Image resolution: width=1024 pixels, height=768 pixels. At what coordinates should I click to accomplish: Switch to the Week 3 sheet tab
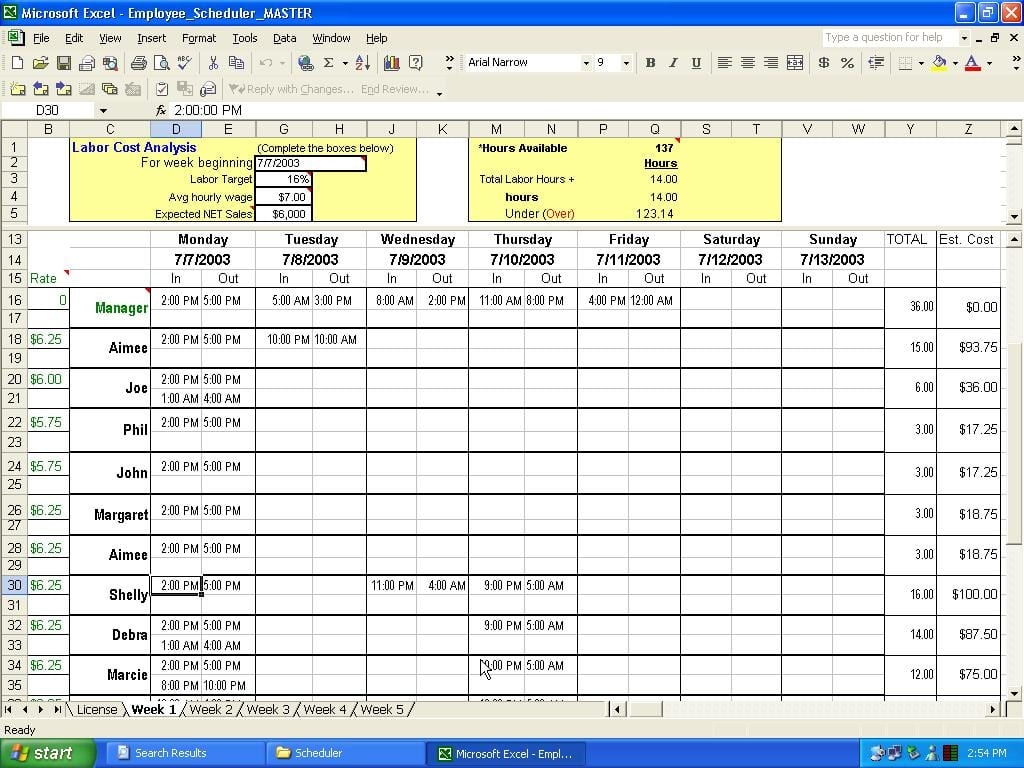[x=267, y=709]
